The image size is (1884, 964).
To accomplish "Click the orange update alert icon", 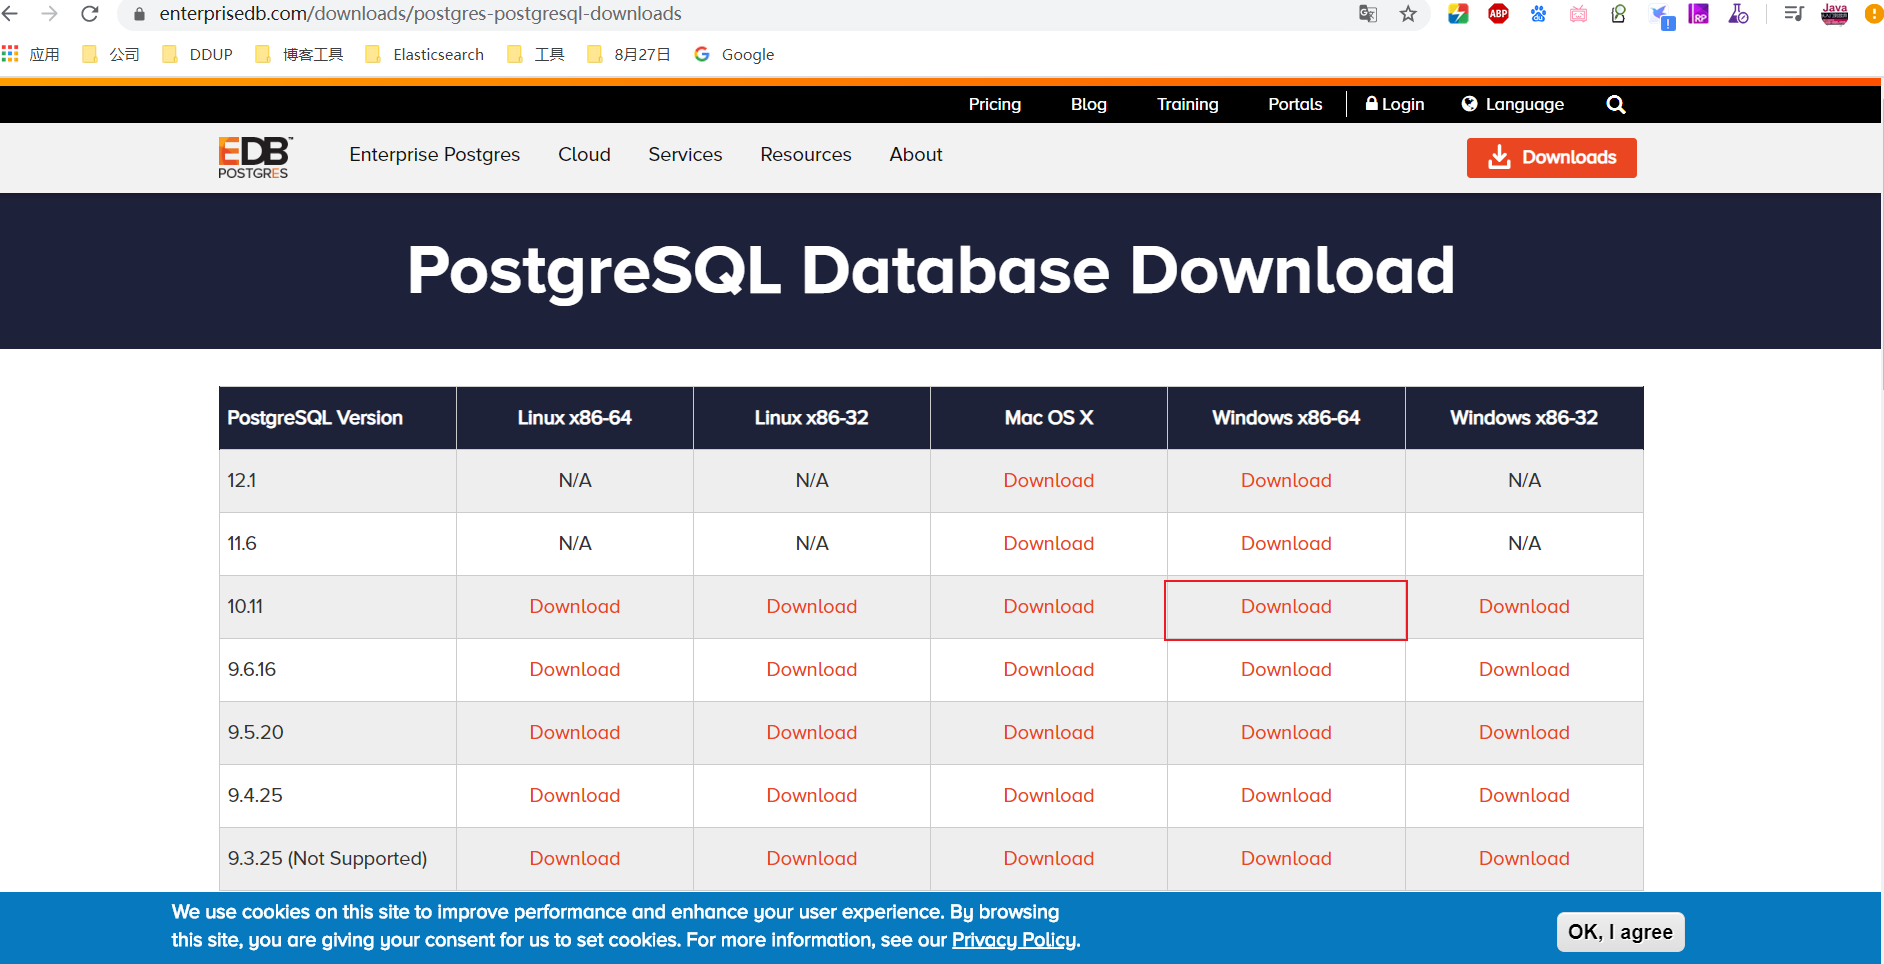I will click(1874, 14).
